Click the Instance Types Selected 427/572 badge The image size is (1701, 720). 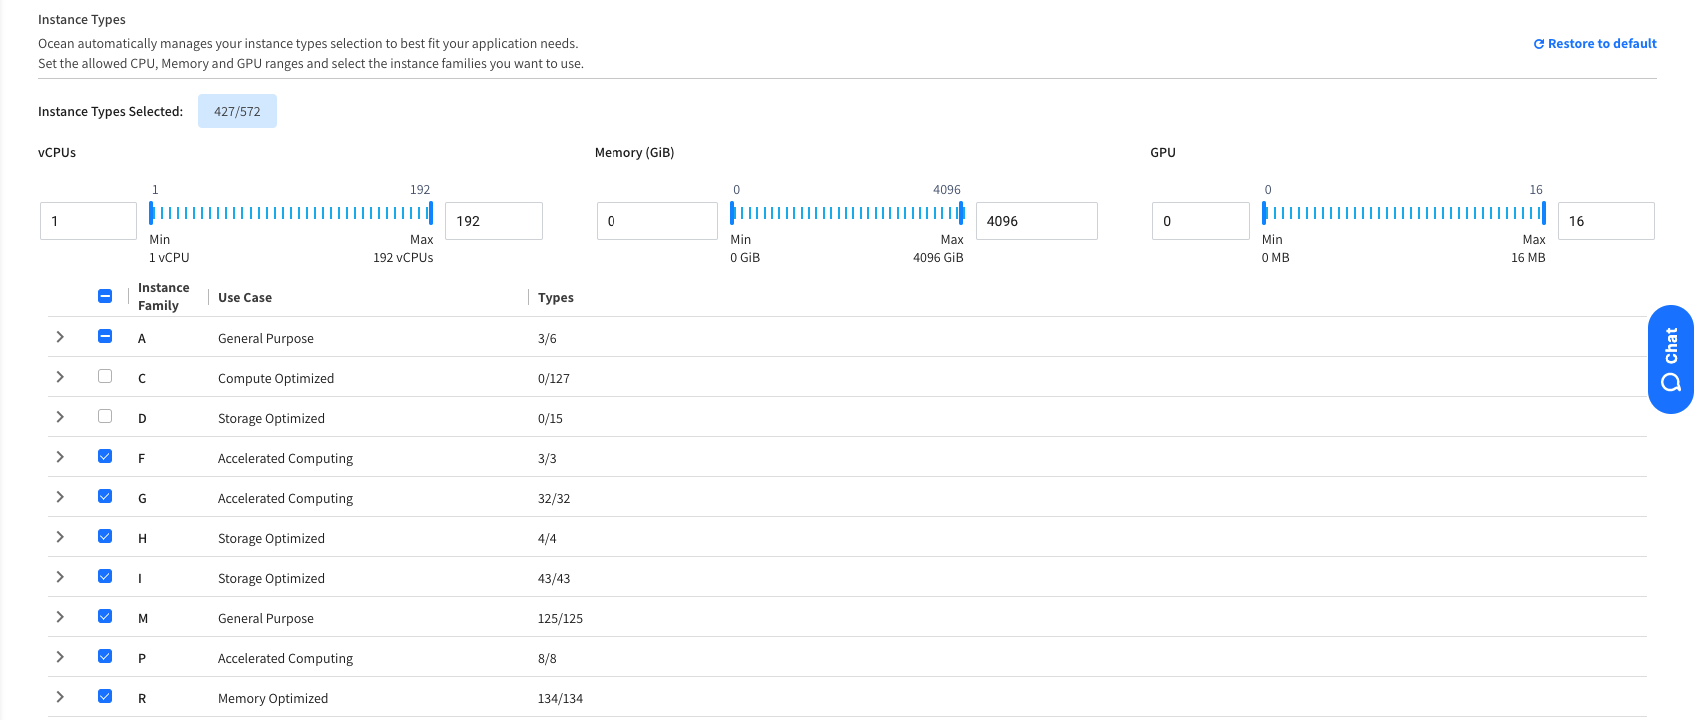pyautogui.click(x=237, y=112)
